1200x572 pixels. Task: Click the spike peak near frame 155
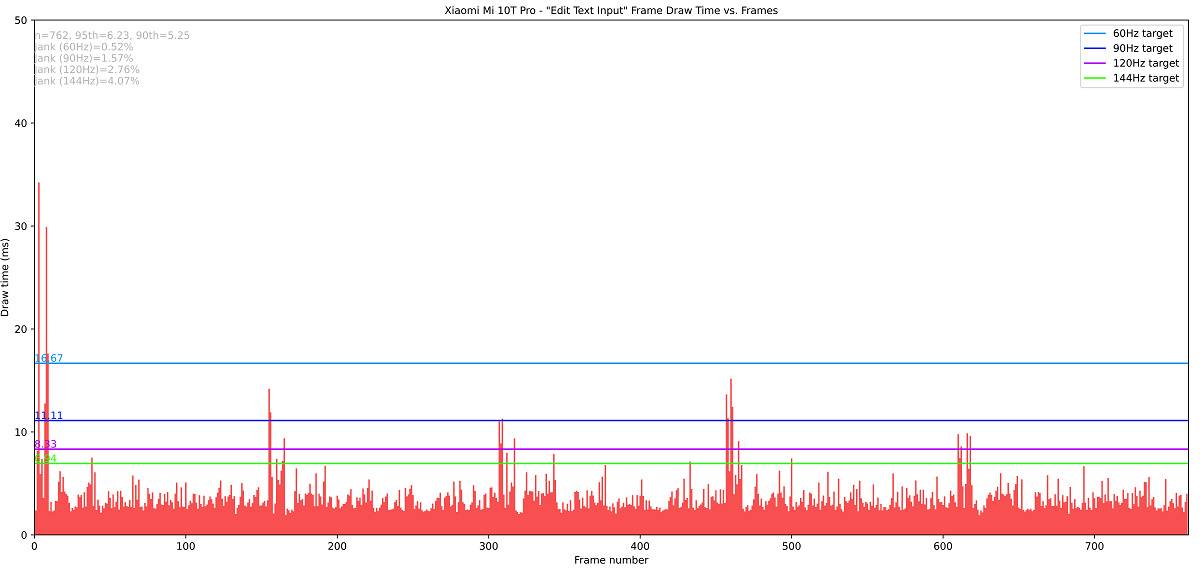[x=269, y=390]
